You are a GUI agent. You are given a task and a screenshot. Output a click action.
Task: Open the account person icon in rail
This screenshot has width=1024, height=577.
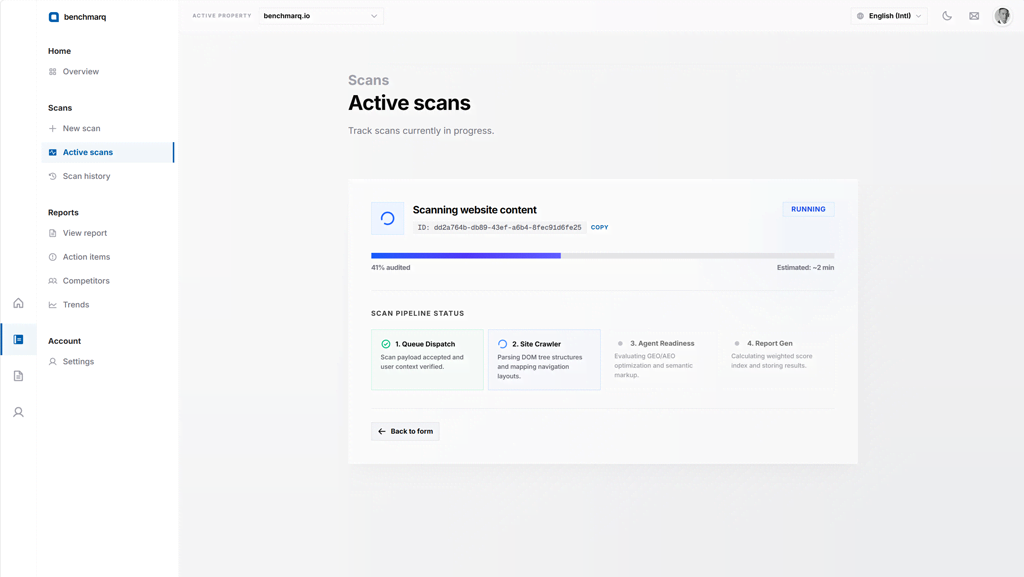pos(18,413)
